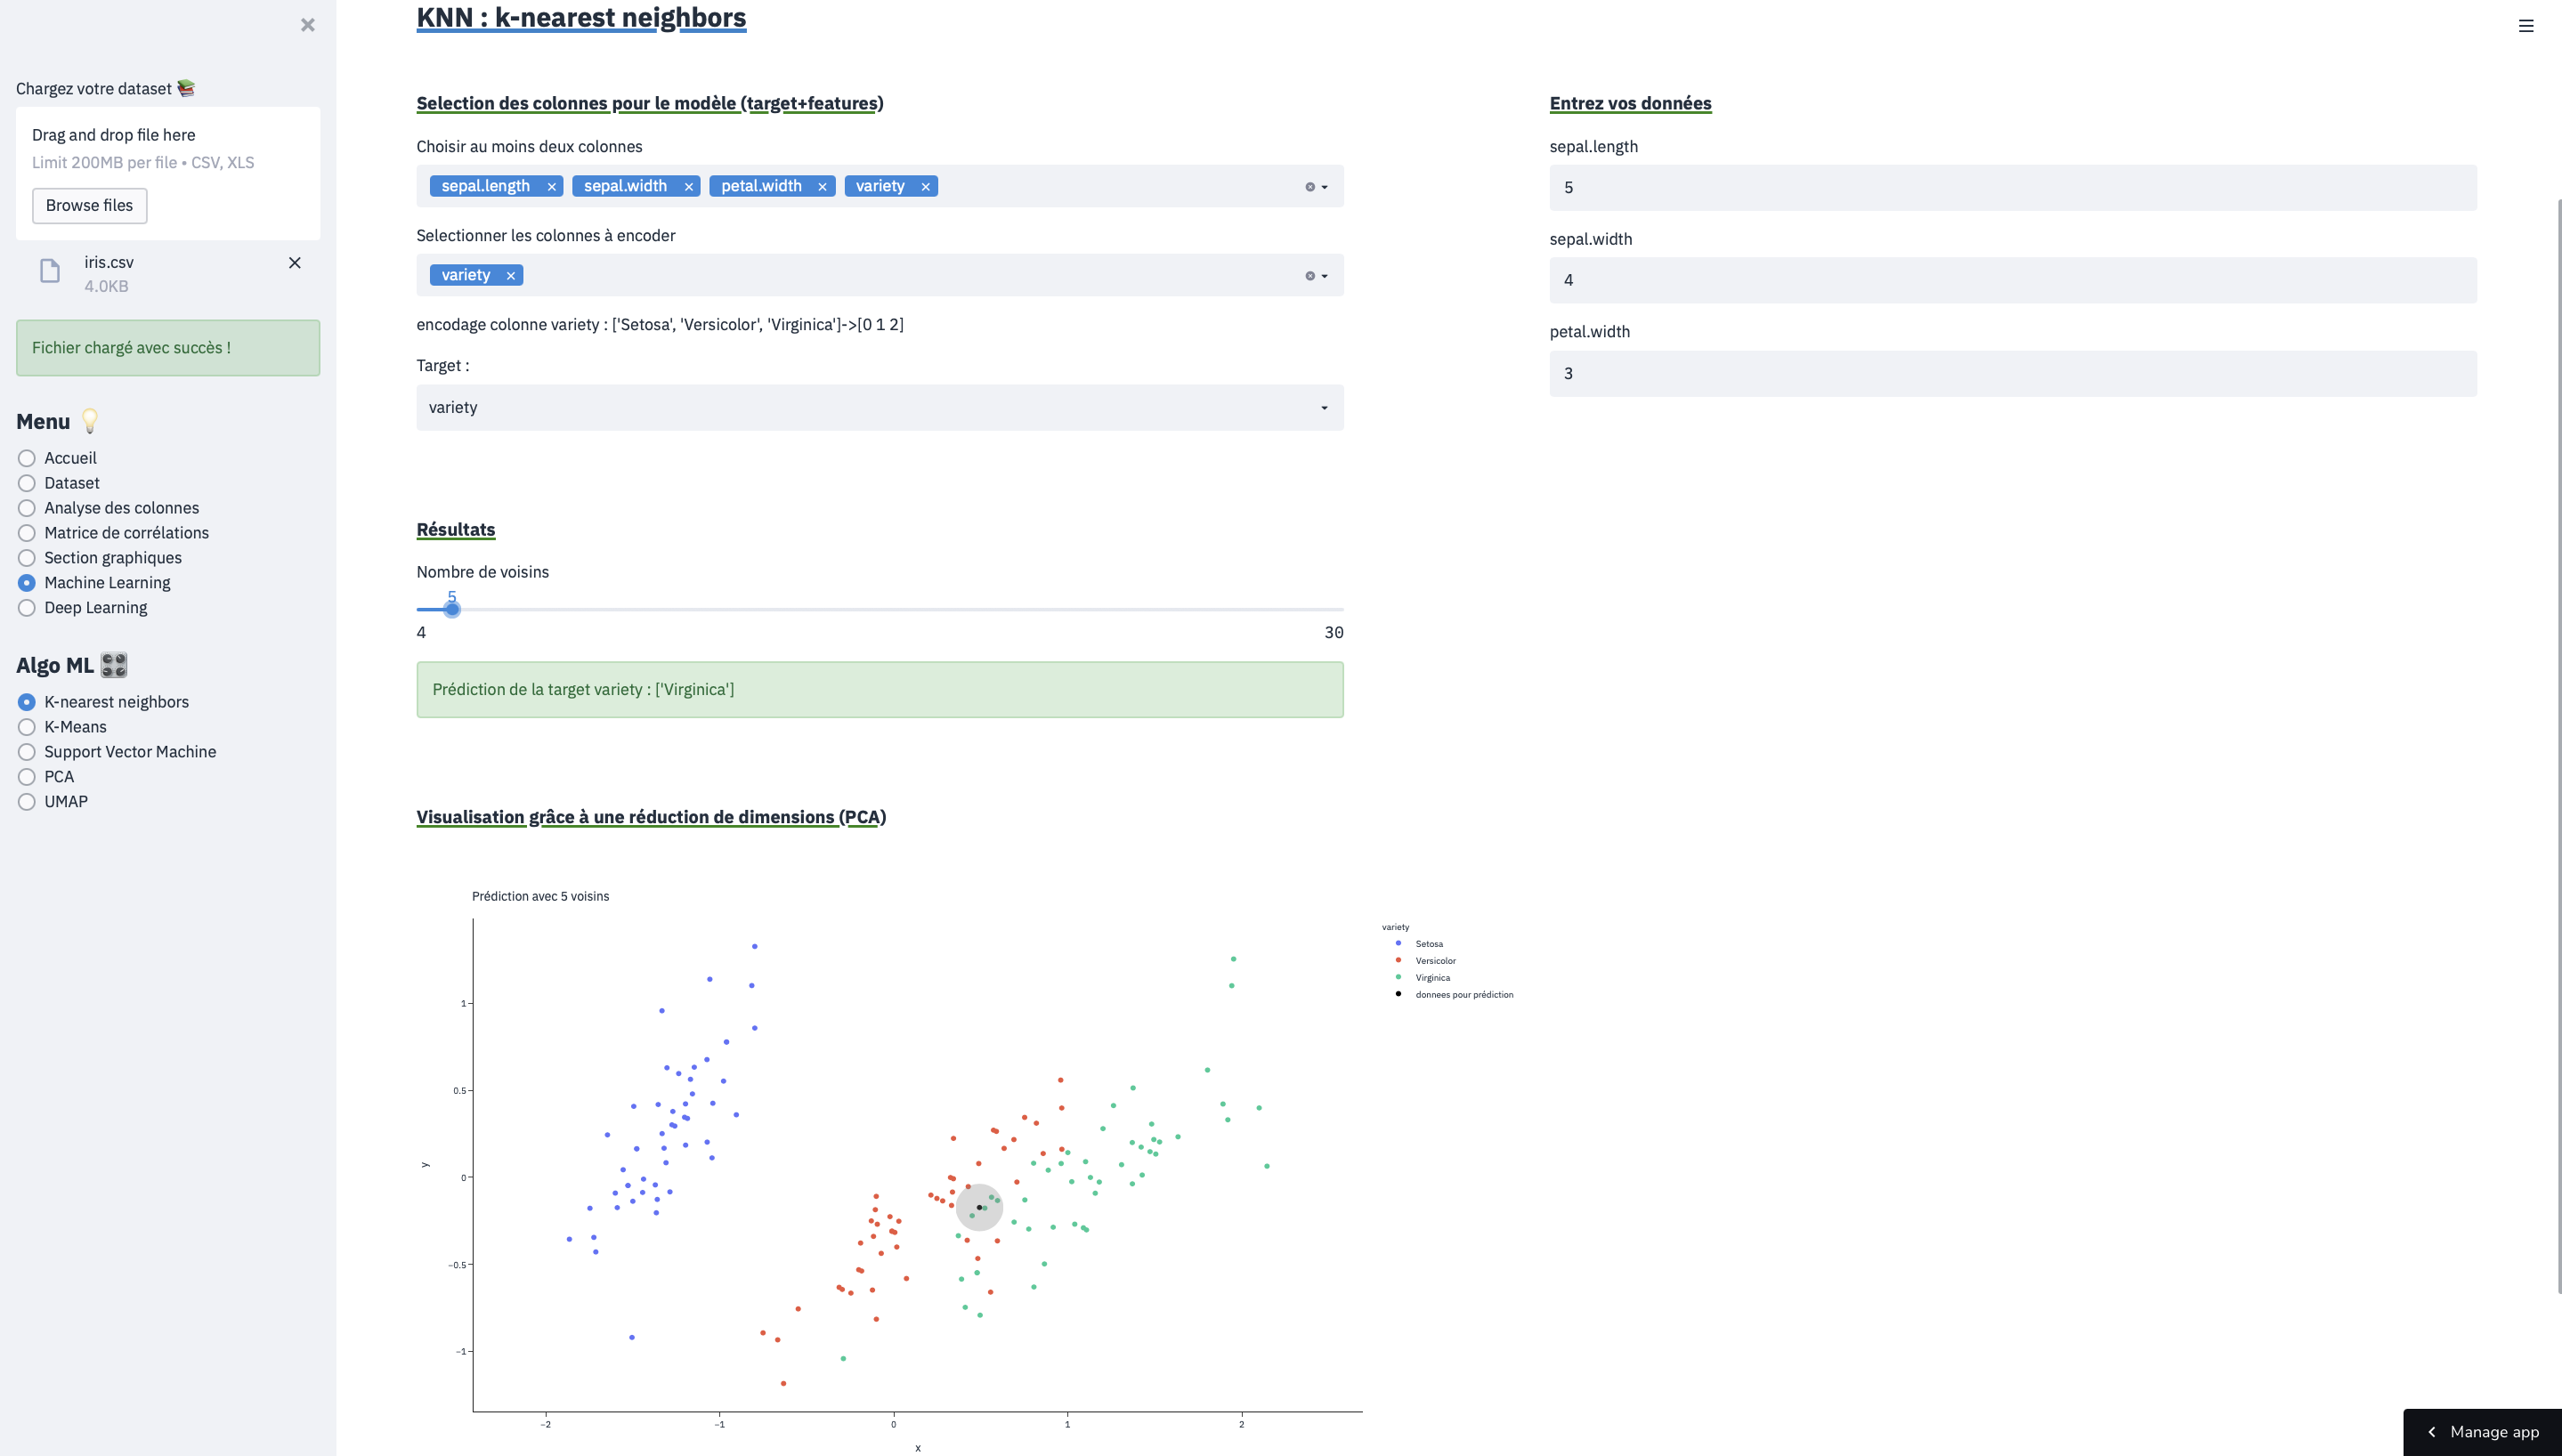Select the Deep Learning radio button
Image resolution: width=2562 pixels, height=1456 pixels.
pos(26,607)
